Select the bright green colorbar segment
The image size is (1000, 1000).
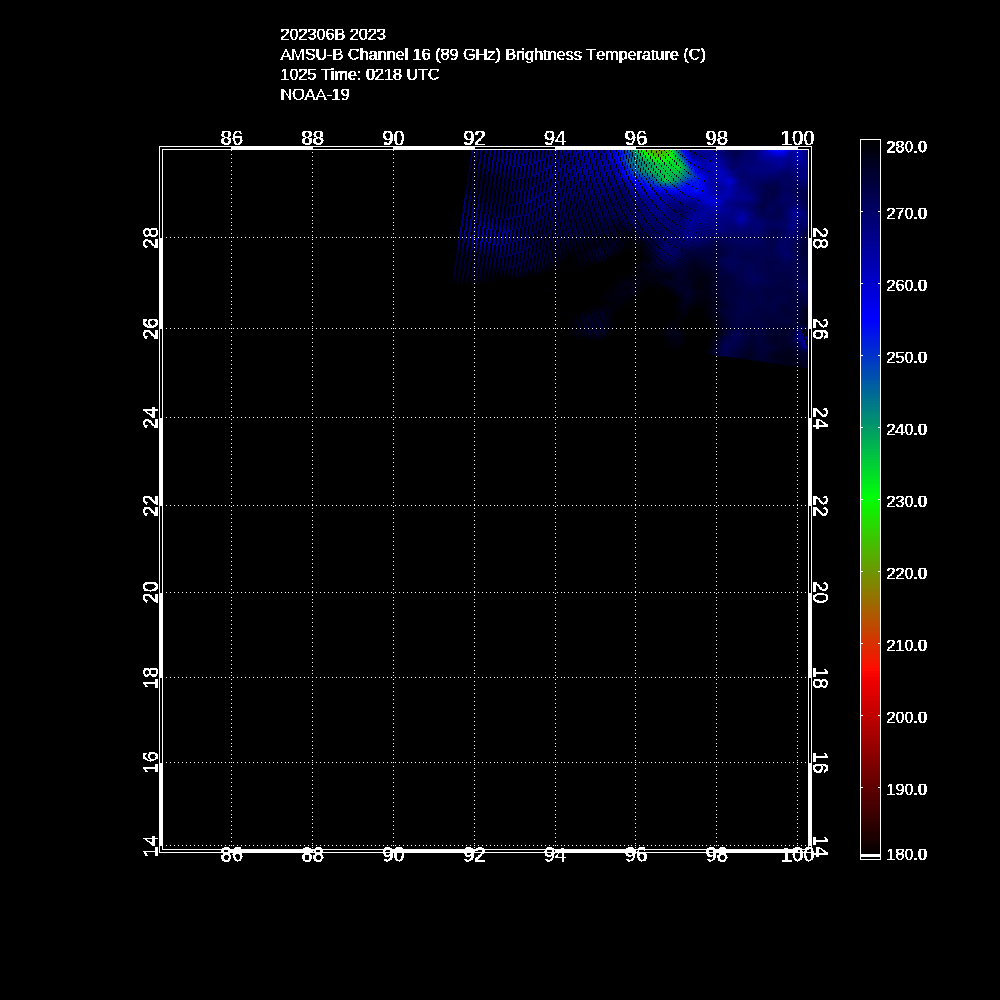[x=870, y=501]
